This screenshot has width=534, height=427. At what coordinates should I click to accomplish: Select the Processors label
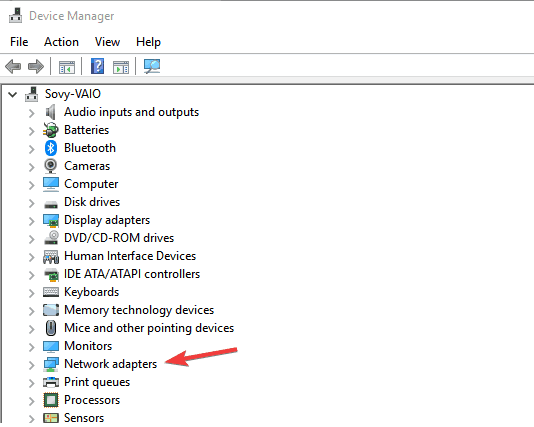point(92,400)
